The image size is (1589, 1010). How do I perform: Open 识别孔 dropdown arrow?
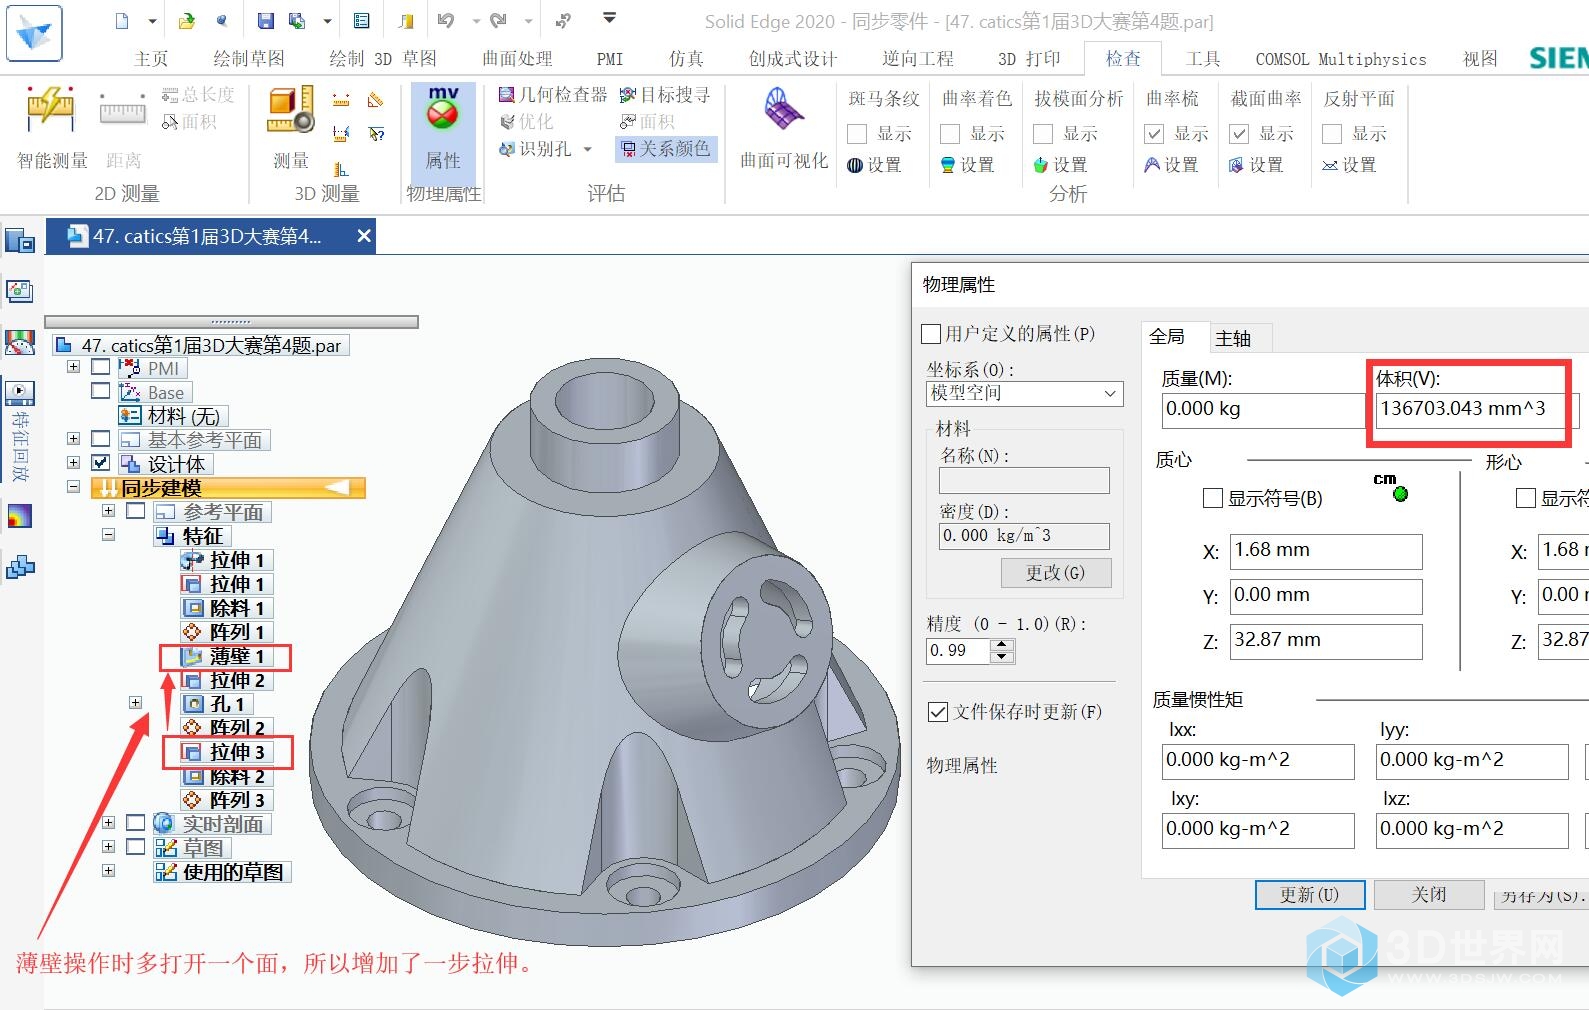(x=587, y=149)
